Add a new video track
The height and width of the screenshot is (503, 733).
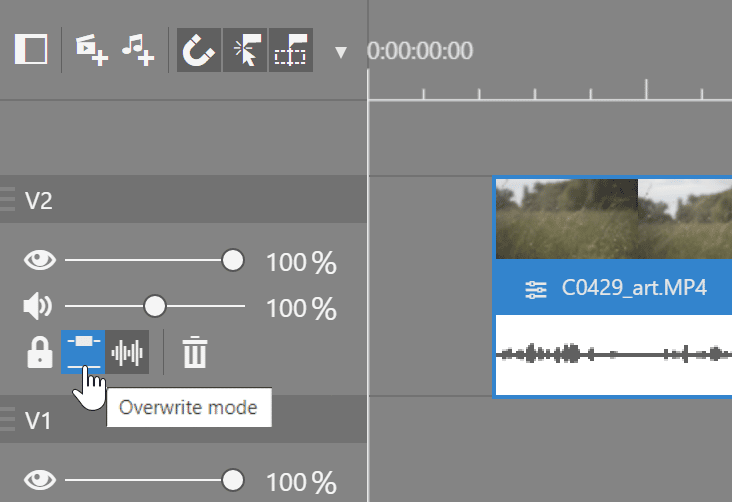[92, 49]
